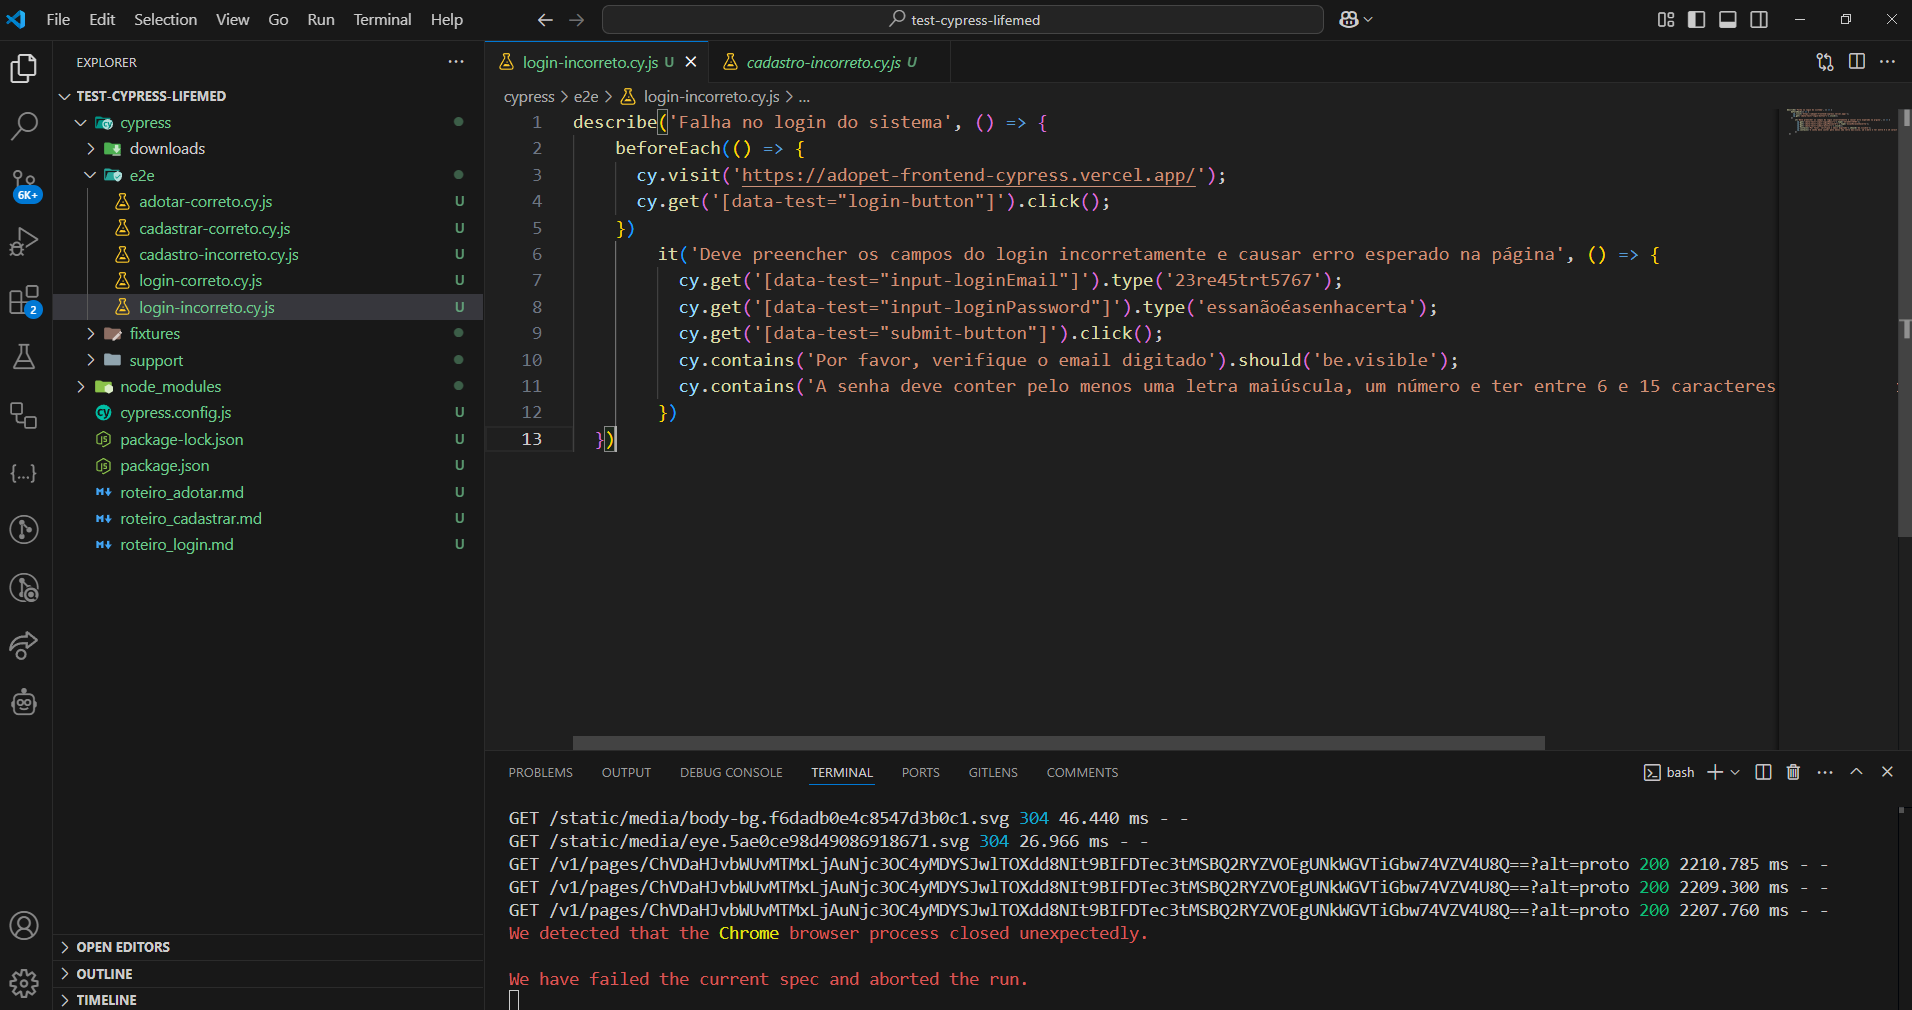Split the editor to the right

[x=1857, y=62]
